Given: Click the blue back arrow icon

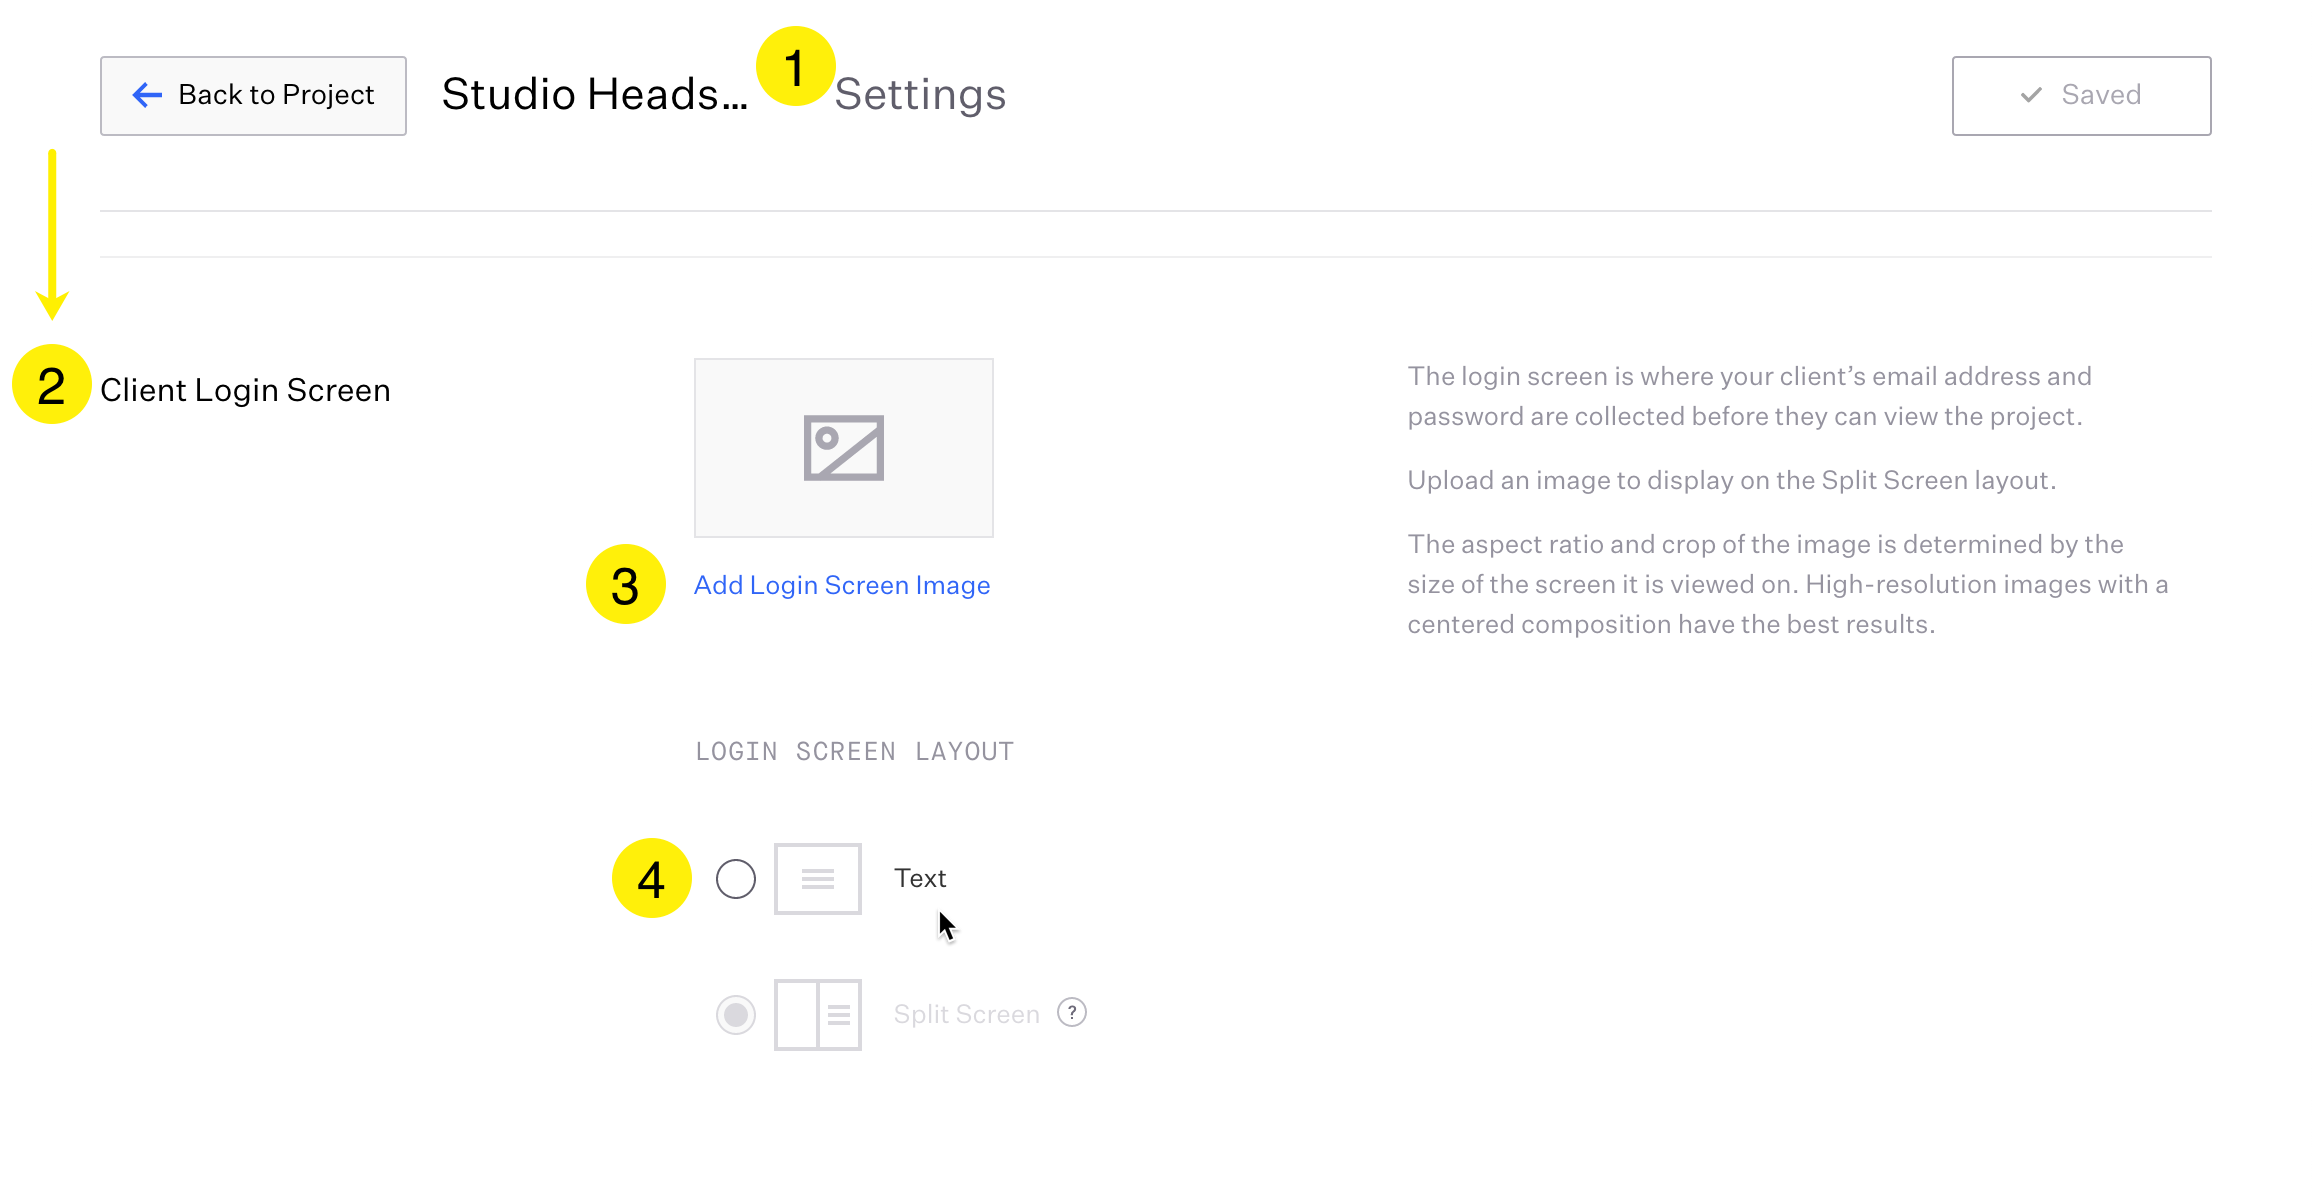Looking at the screenshot, I should 147,95.
